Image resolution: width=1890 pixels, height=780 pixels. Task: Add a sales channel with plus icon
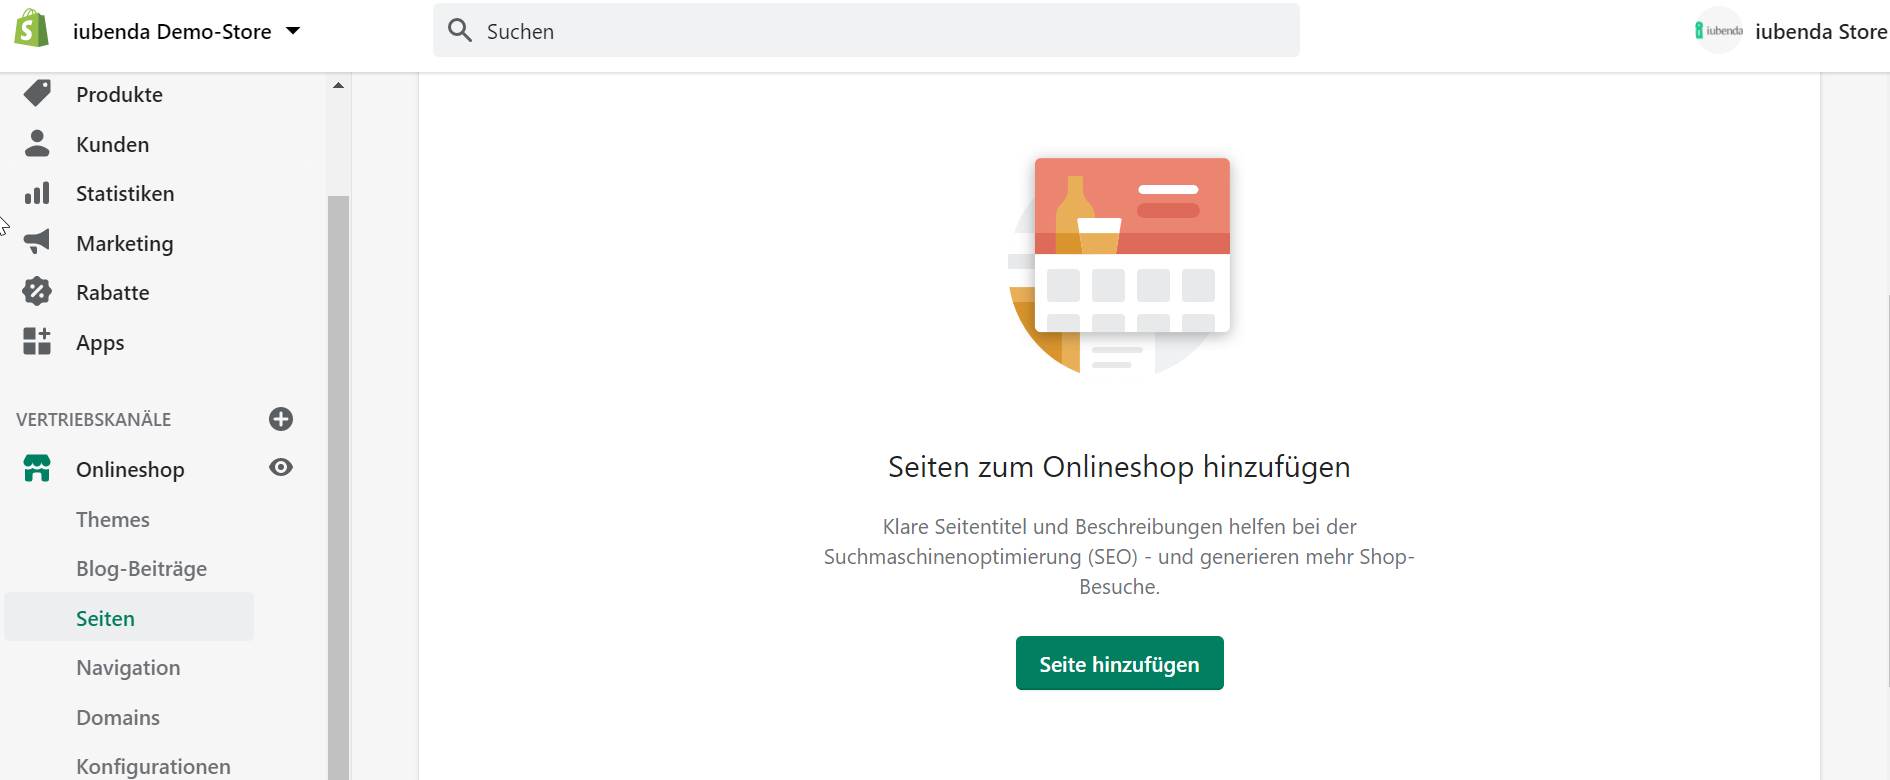click(281, 419)
